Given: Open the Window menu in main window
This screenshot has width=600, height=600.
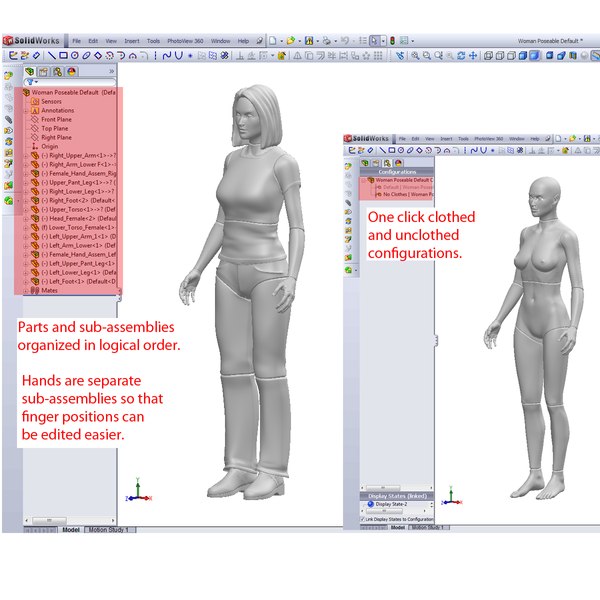Looking at the screenshot, I should click(220, 41).
